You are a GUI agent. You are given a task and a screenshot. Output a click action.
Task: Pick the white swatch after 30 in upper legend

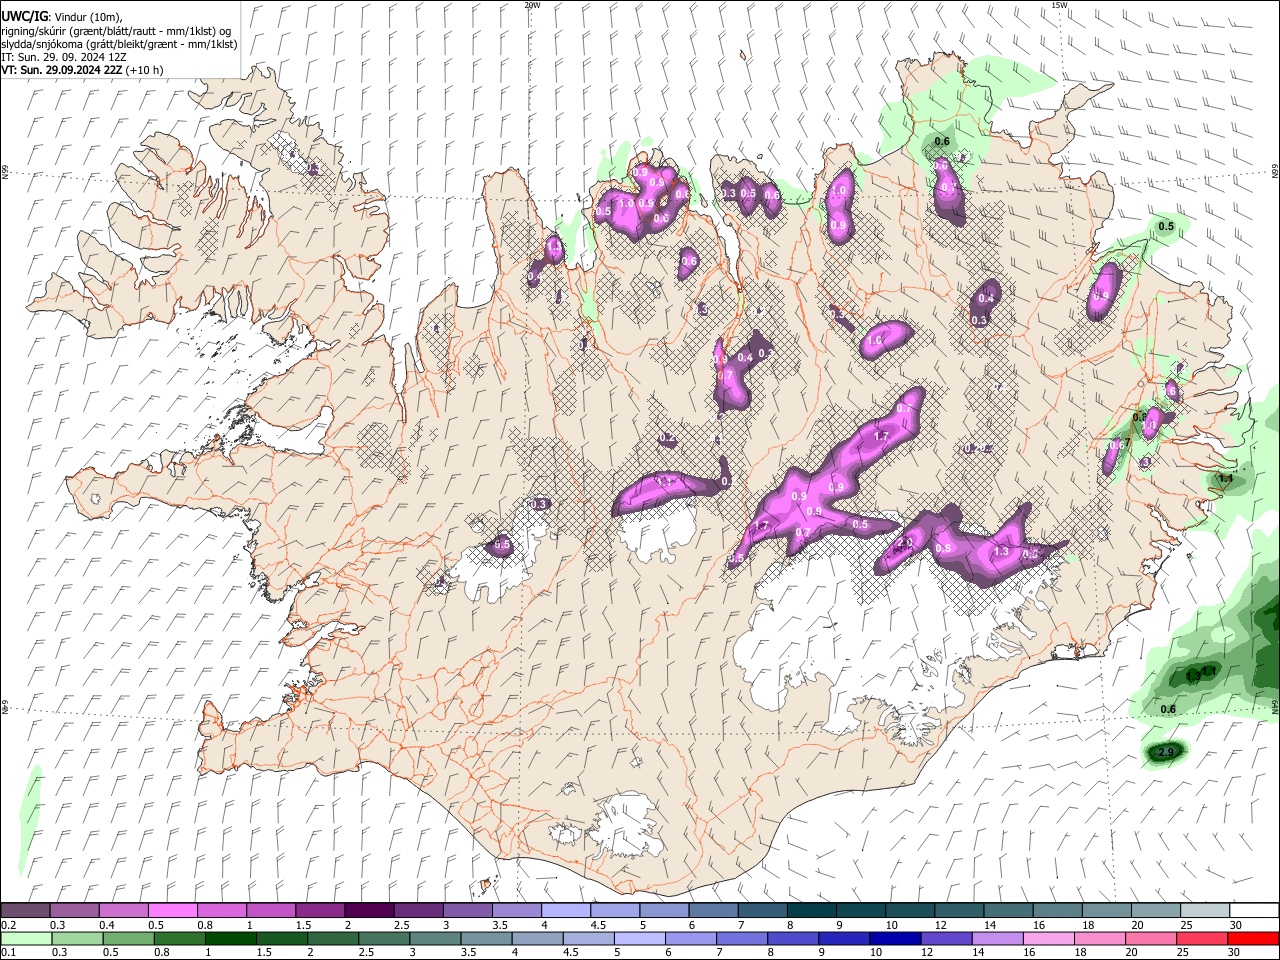(1254, 911)
